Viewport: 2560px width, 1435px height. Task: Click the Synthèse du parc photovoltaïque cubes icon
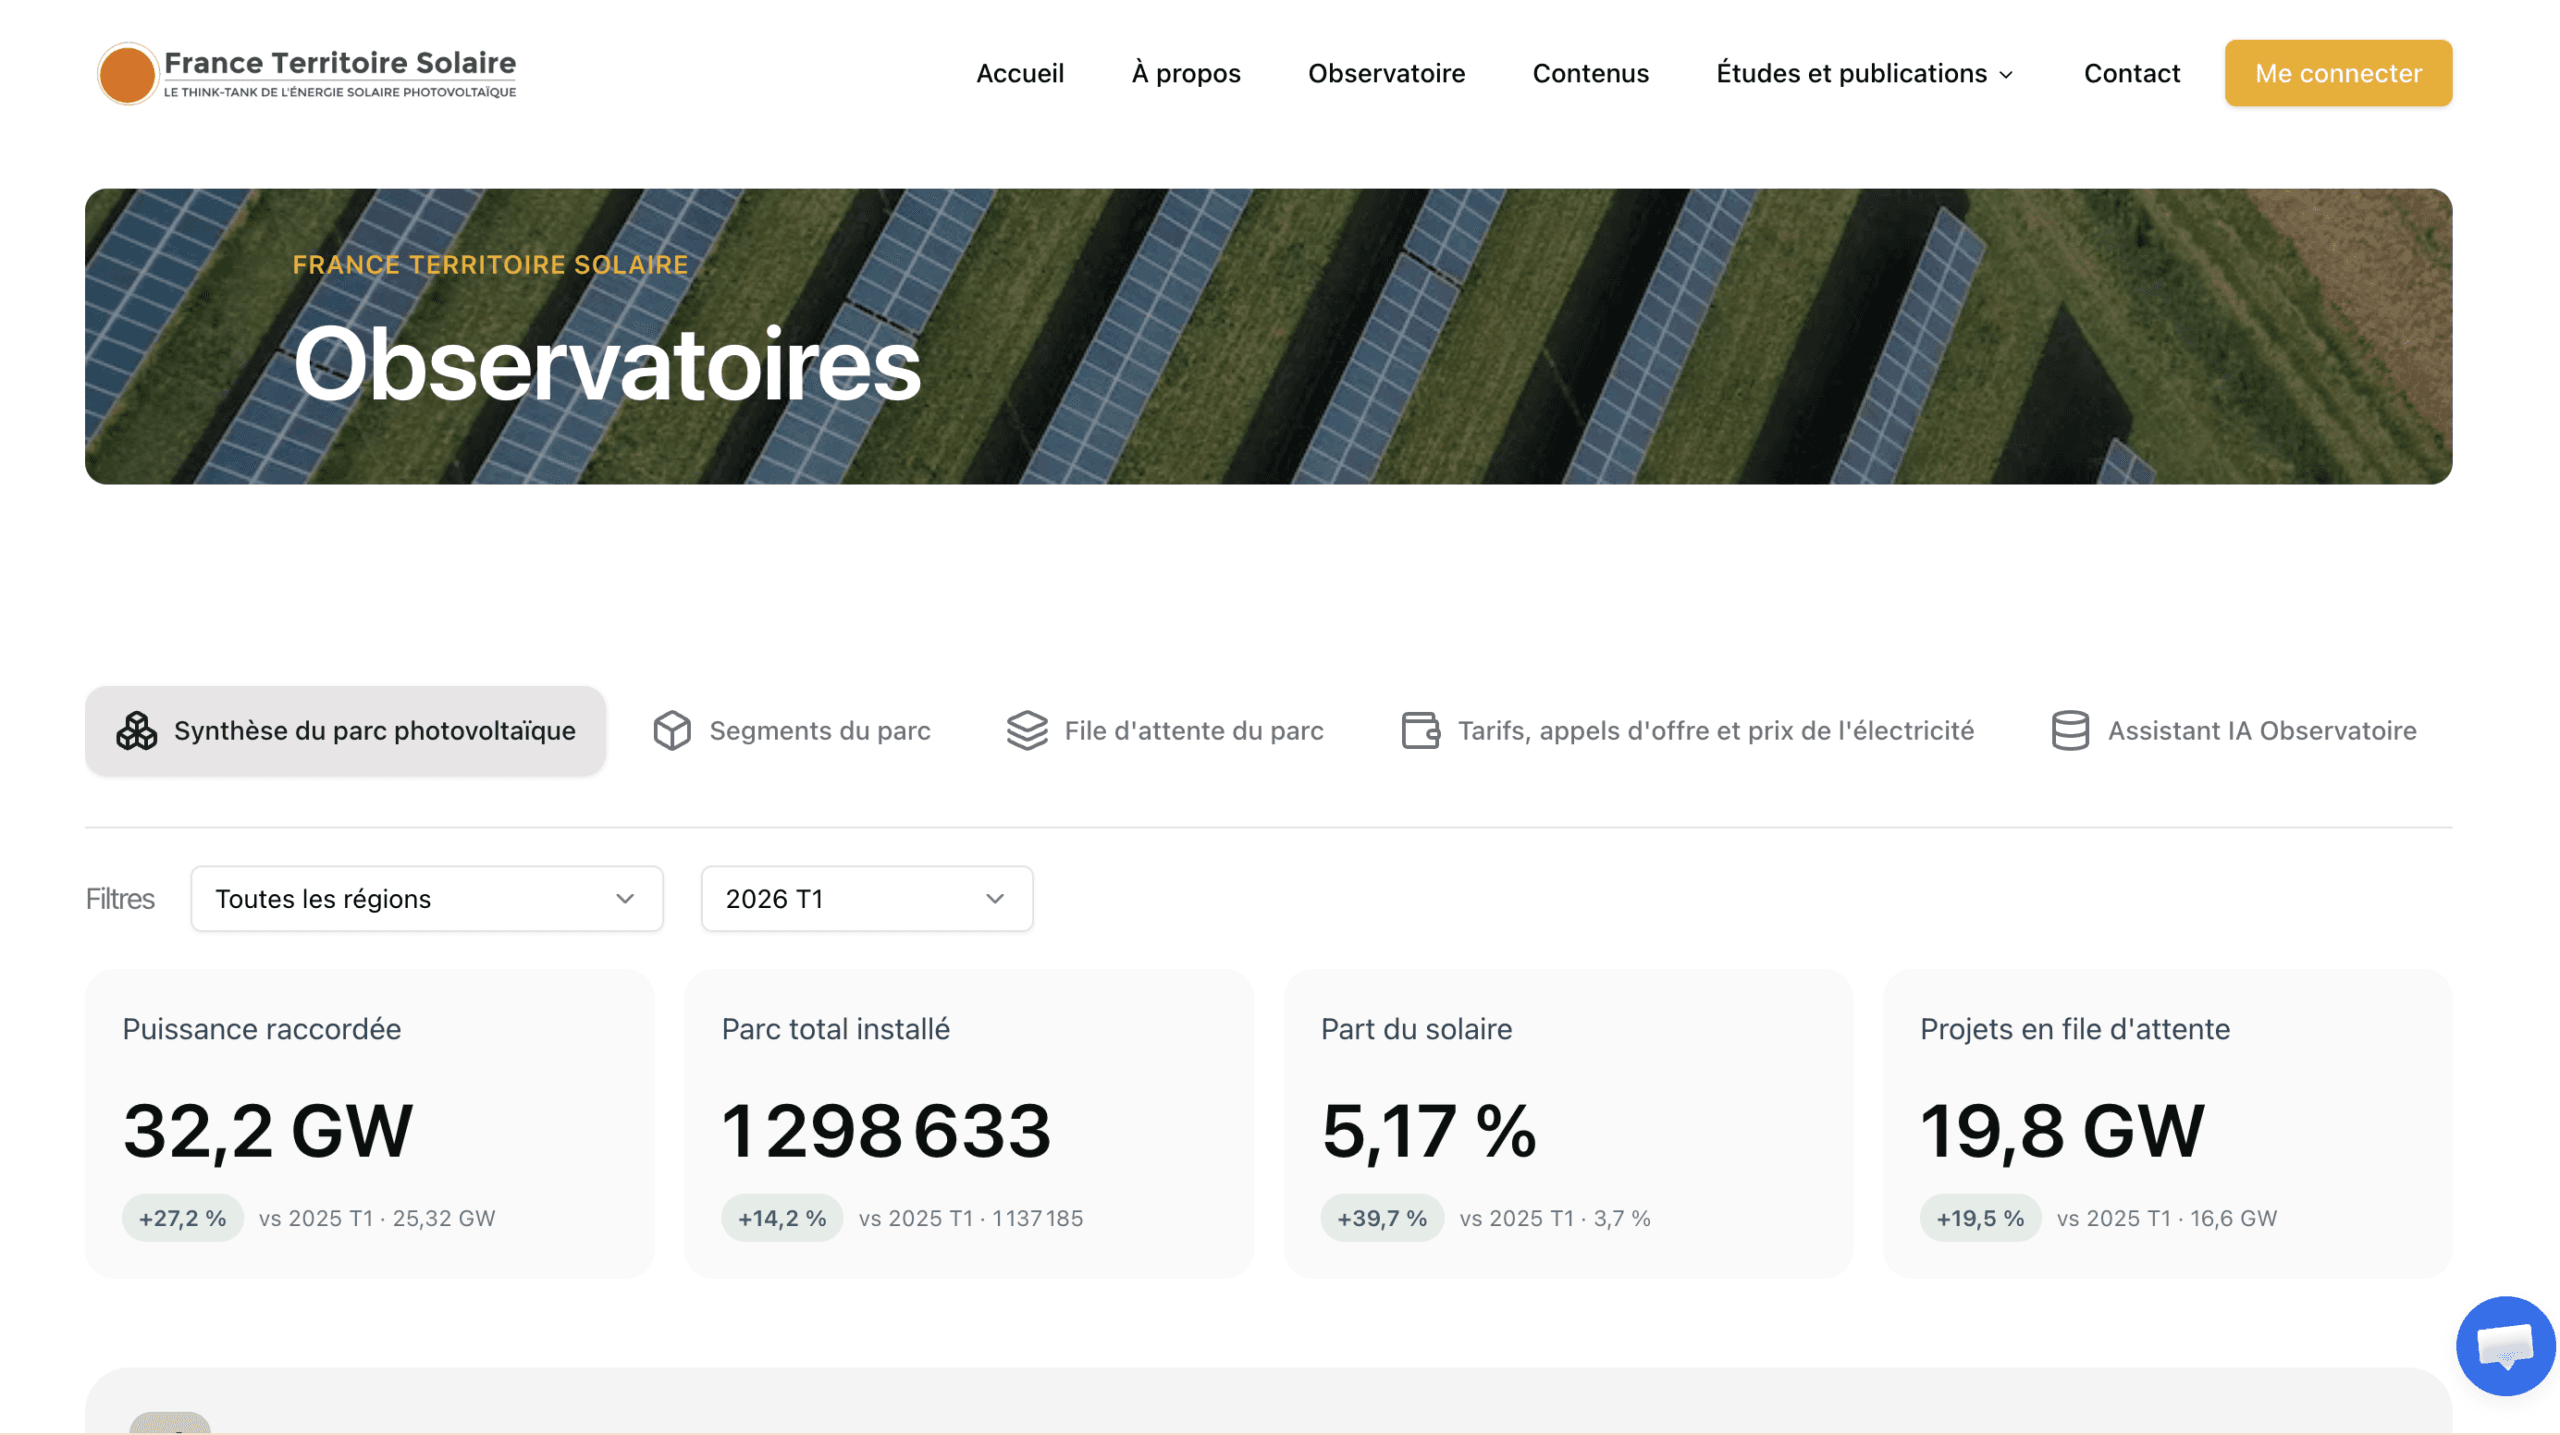[x=137, y=731]
